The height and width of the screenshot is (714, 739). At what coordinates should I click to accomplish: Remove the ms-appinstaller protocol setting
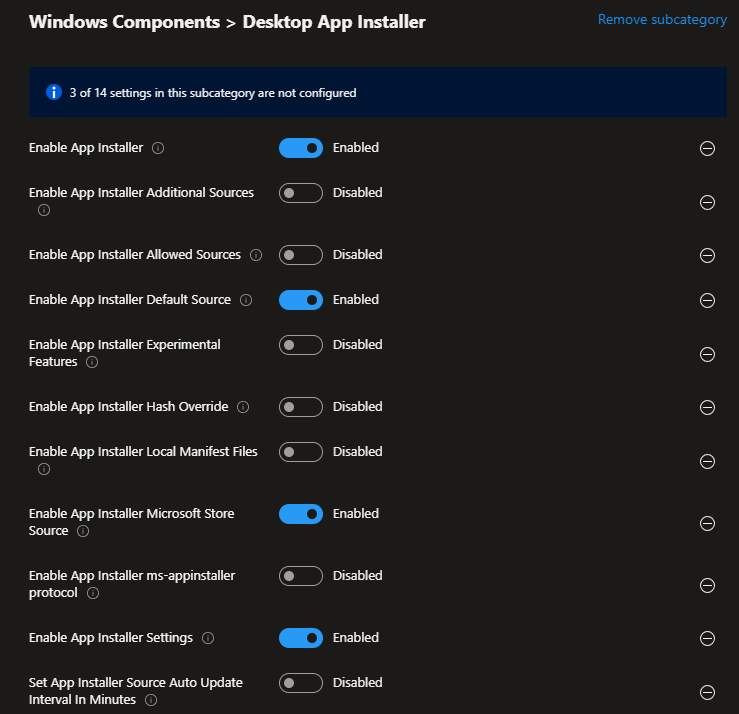(x=707, y=585)
